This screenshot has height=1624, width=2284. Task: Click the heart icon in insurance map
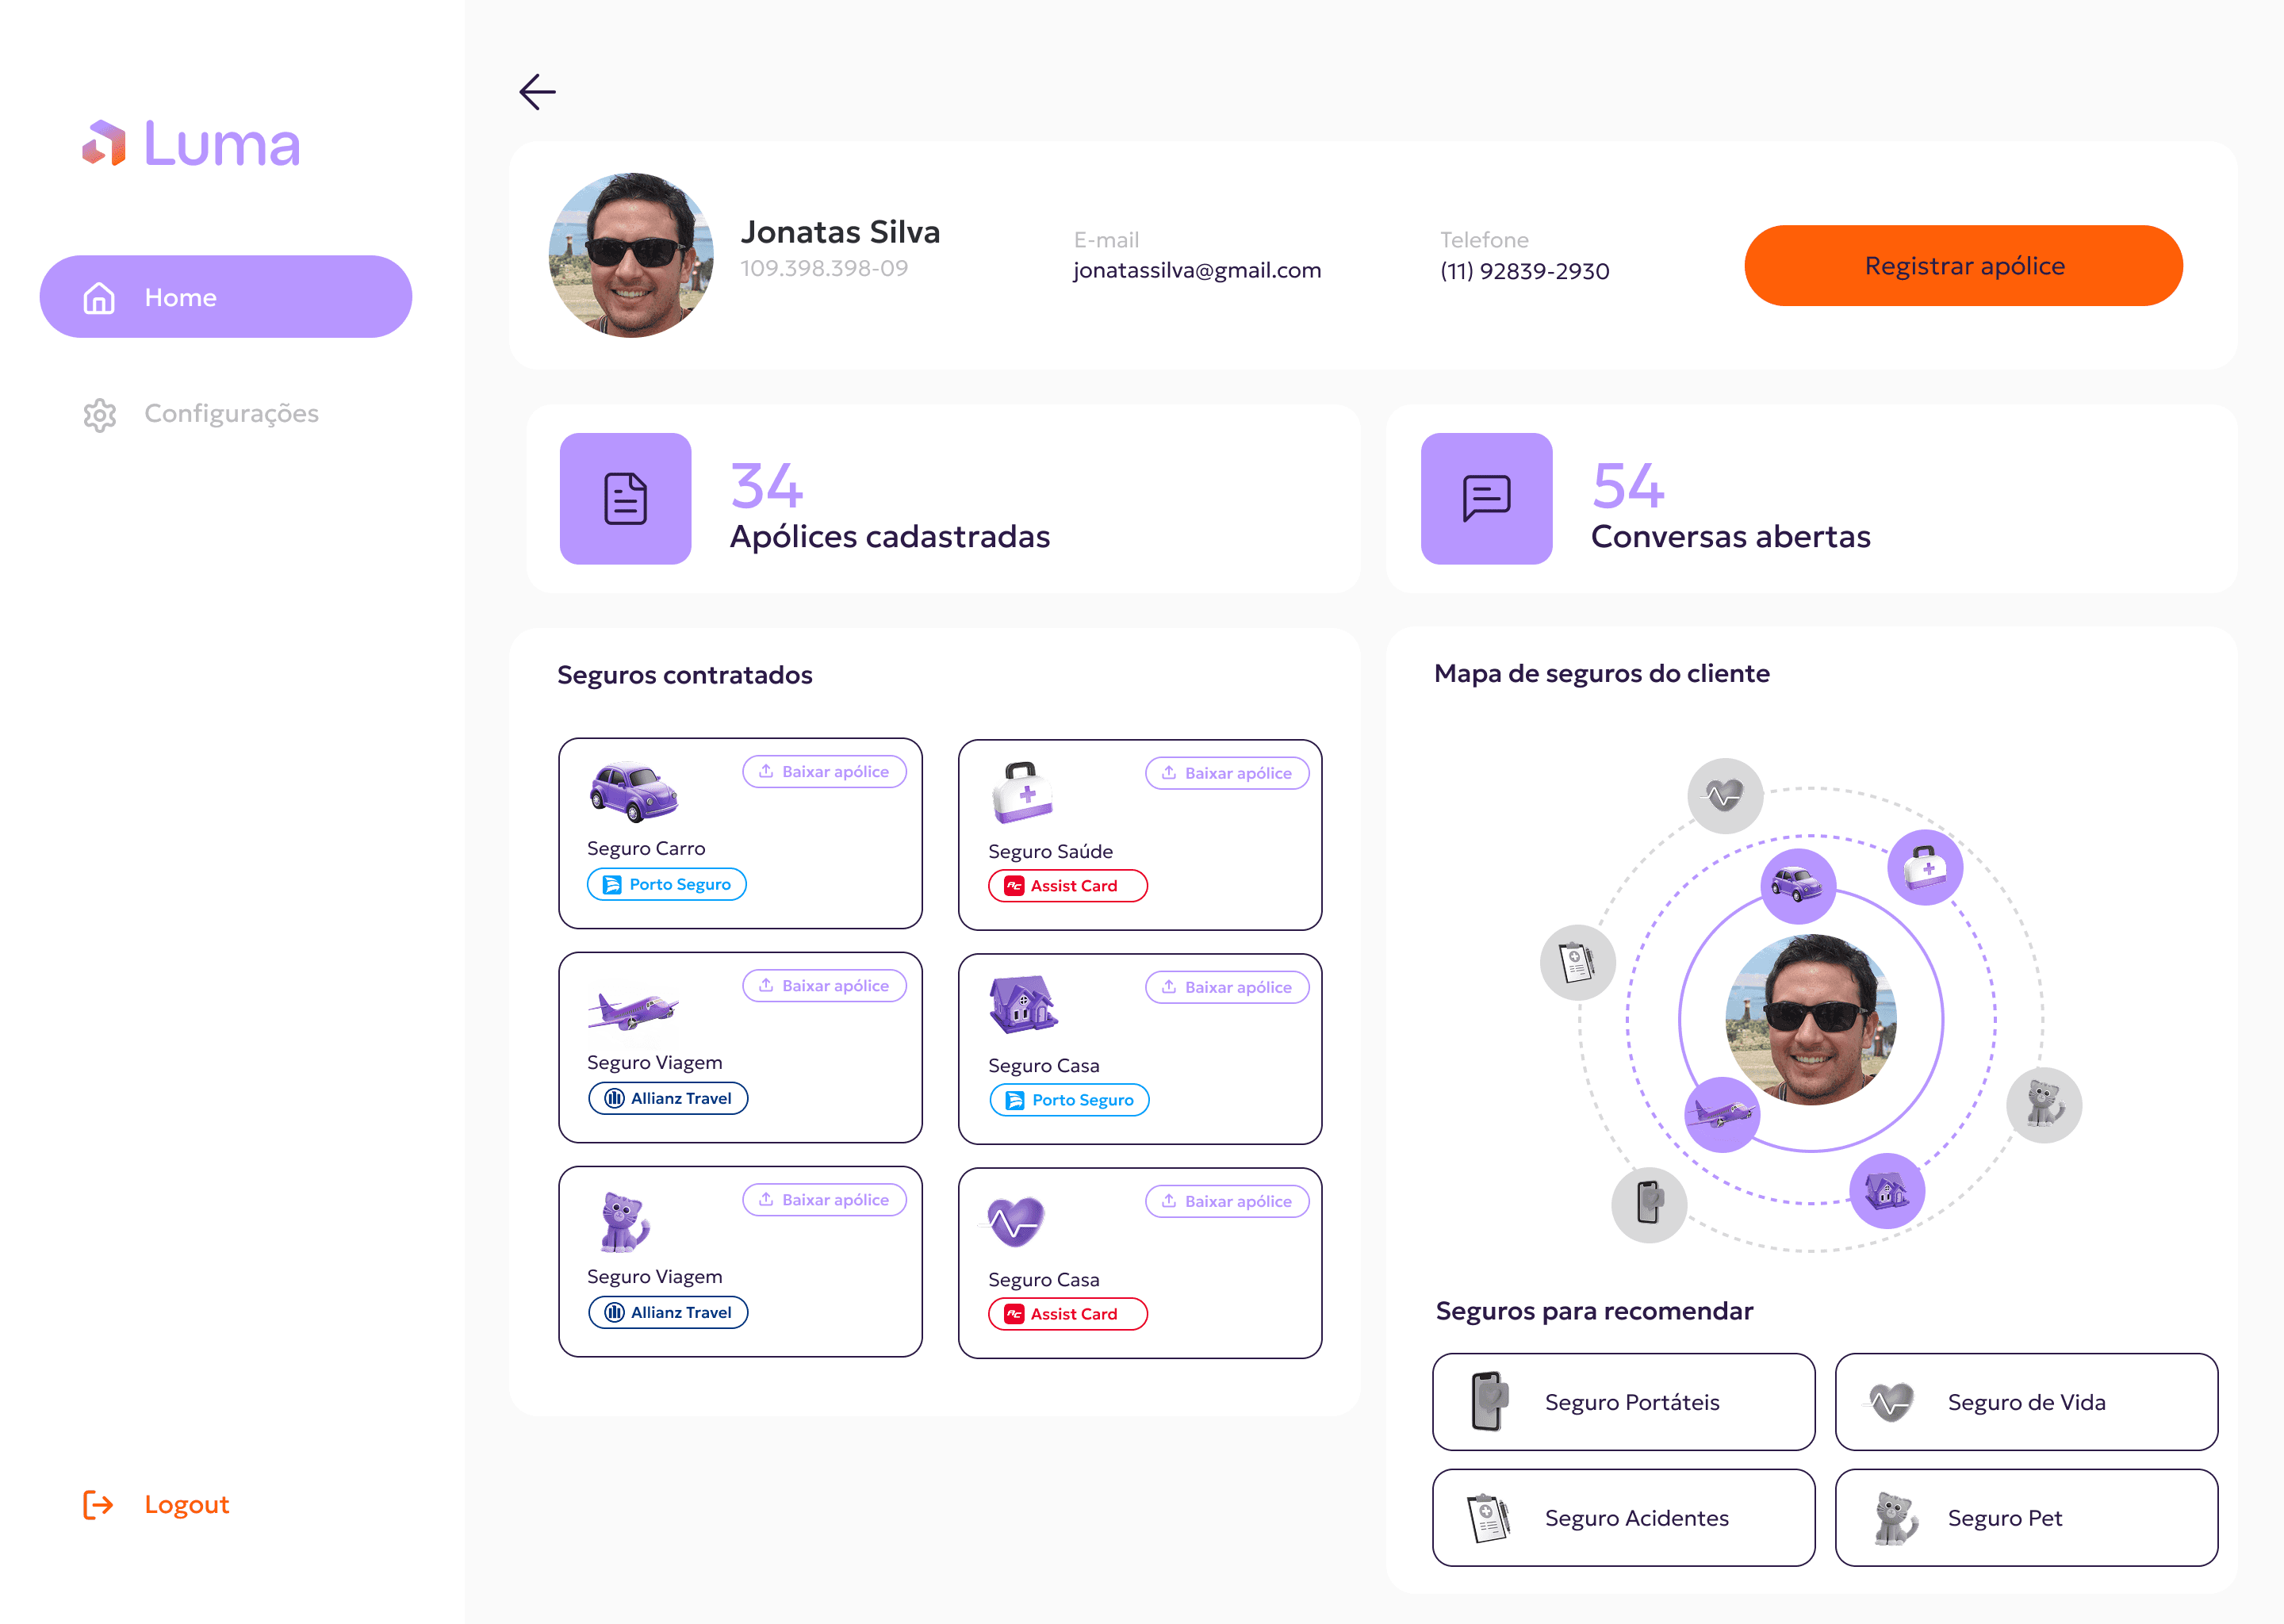coord(1725,796)
